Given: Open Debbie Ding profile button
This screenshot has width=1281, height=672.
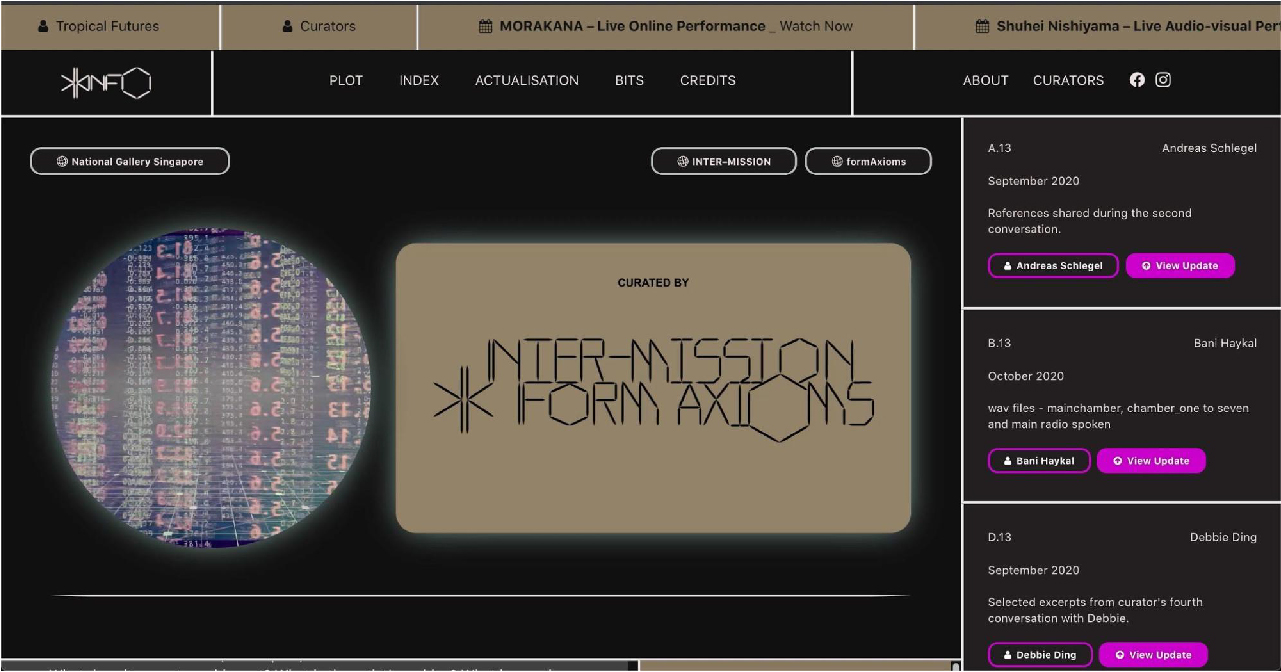Looking at the screenshot, I should click(1040, 655).
